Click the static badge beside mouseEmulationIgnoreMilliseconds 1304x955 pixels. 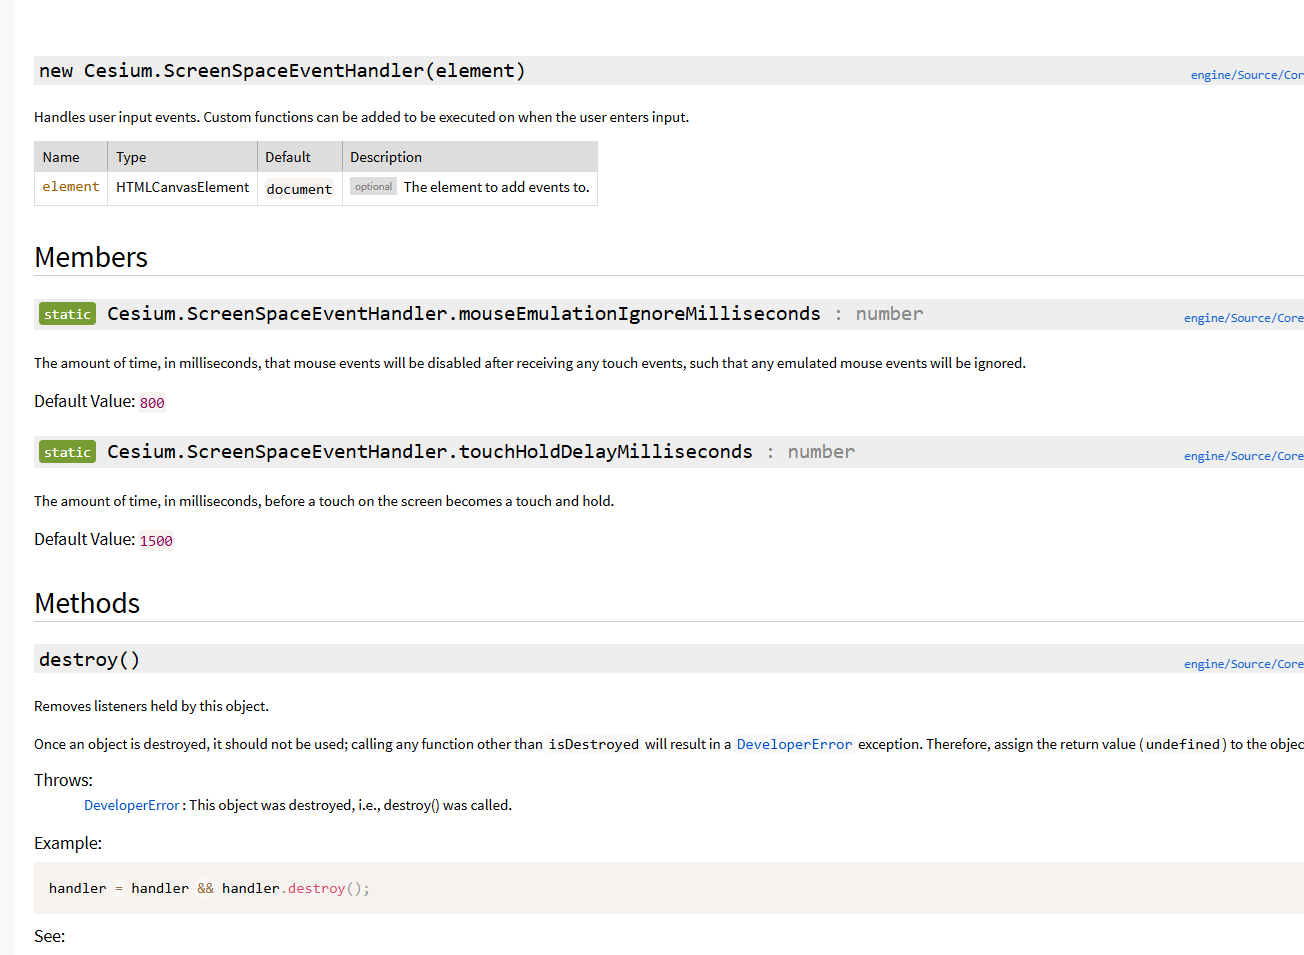point(68,314)
